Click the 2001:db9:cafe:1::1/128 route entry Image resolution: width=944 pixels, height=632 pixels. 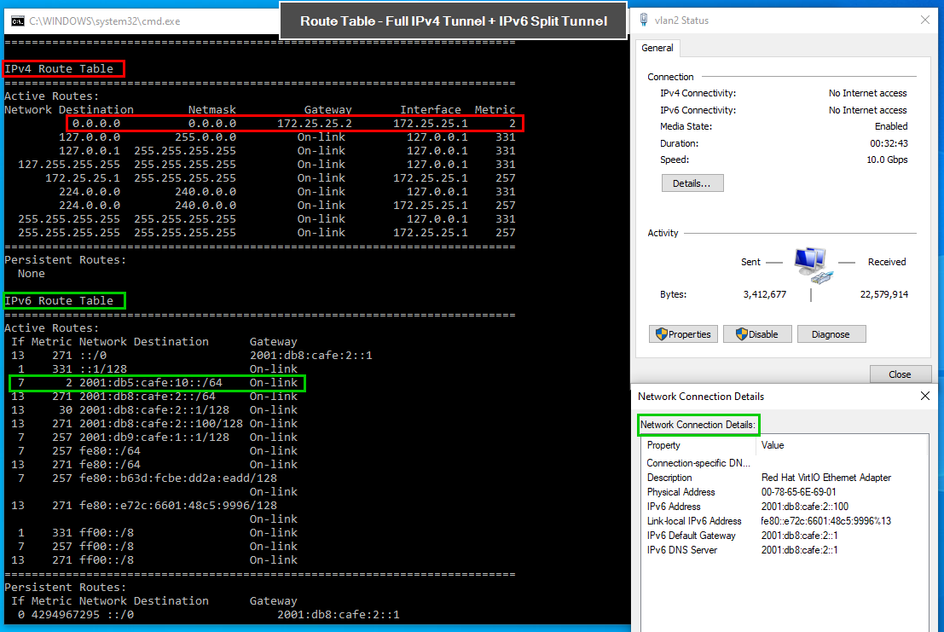(x=154, y=437)
